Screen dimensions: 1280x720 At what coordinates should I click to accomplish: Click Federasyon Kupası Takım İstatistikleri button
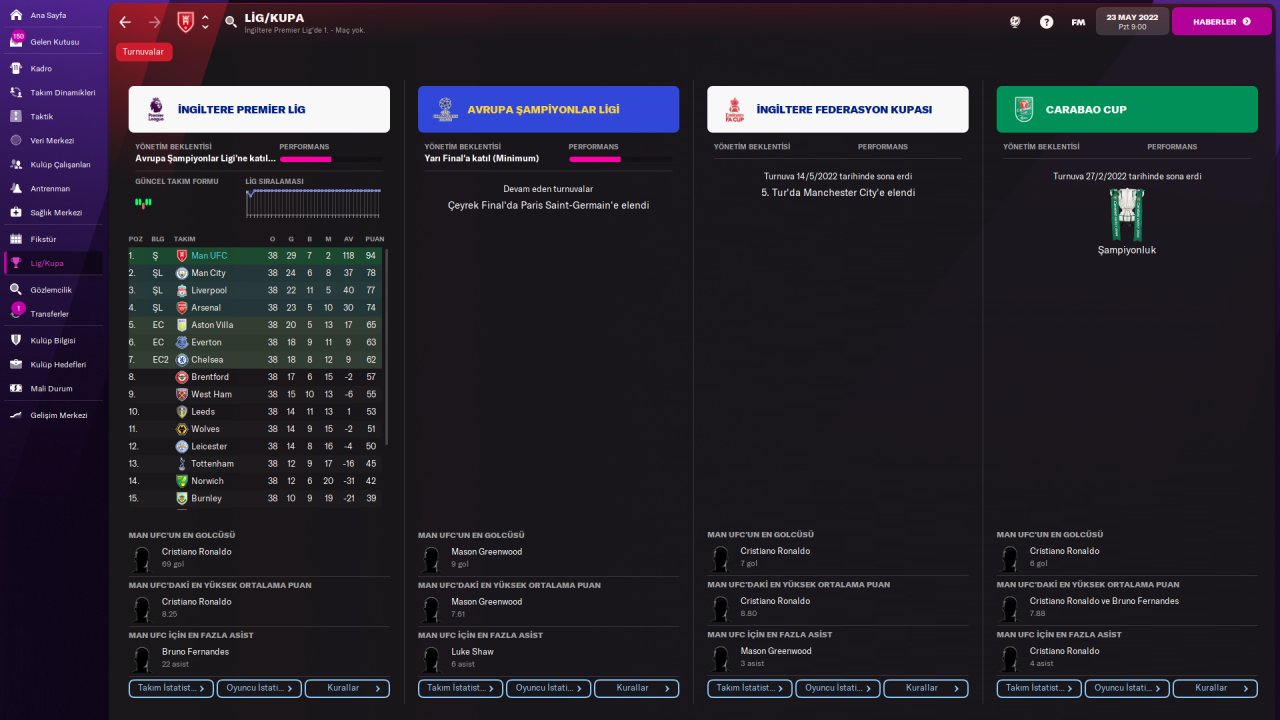[750, 688]
